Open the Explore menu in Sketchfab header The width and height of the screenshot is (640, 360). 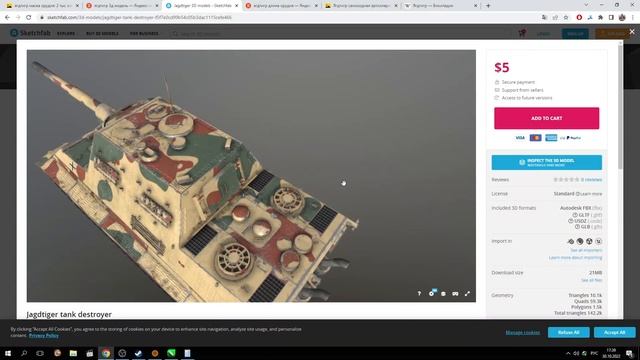pos(66,33)
